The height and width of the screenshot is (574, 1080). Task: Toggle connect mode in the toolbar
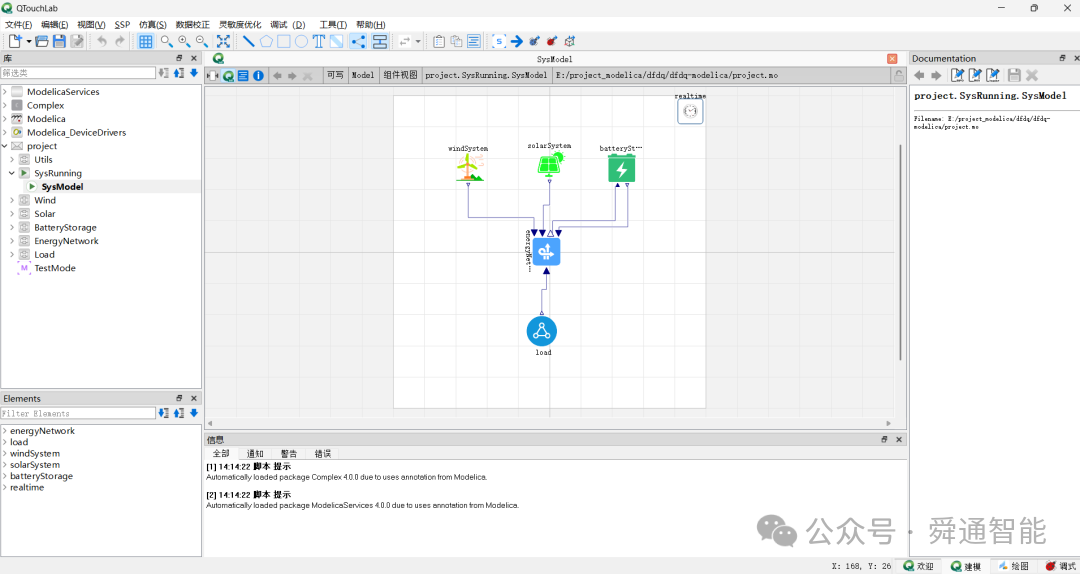pos(358,41)
